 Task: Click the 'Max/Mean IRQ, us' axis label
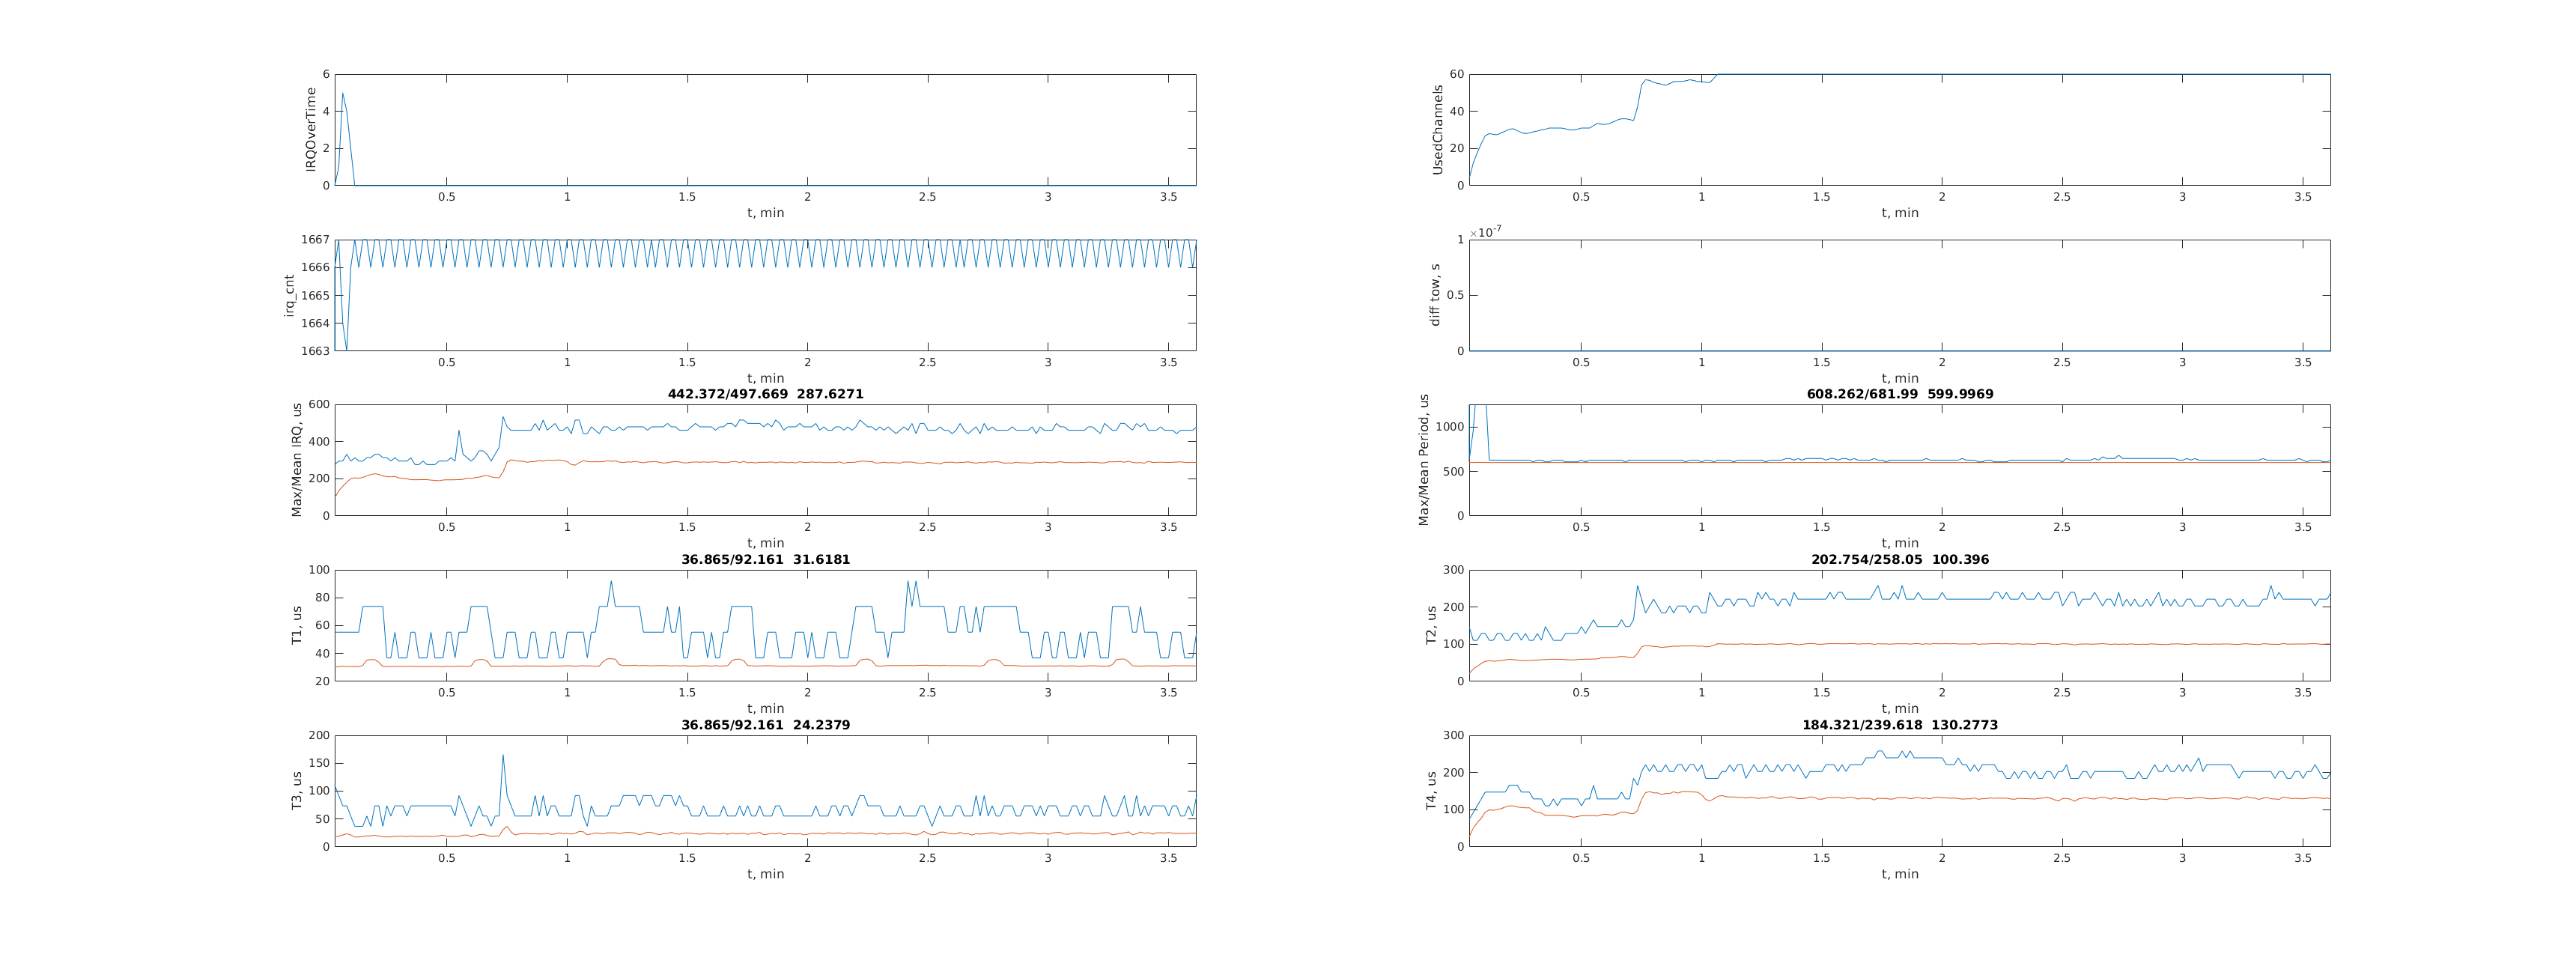(297, 460)
